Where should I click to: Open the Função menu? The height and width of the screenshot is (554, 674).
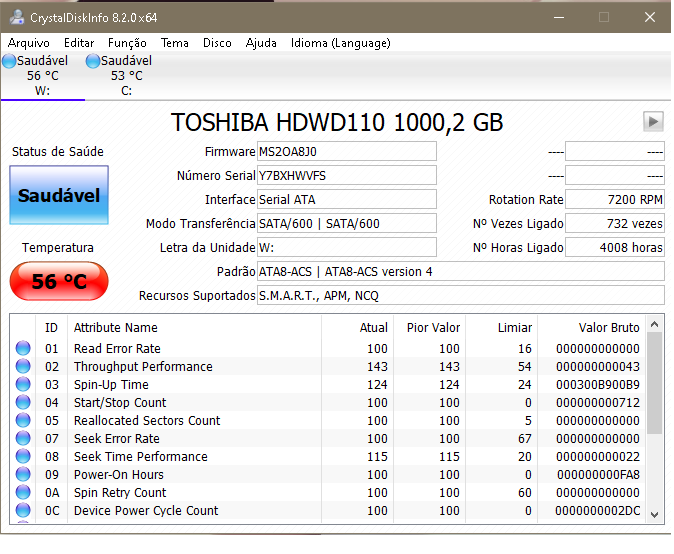click(127, 43)
